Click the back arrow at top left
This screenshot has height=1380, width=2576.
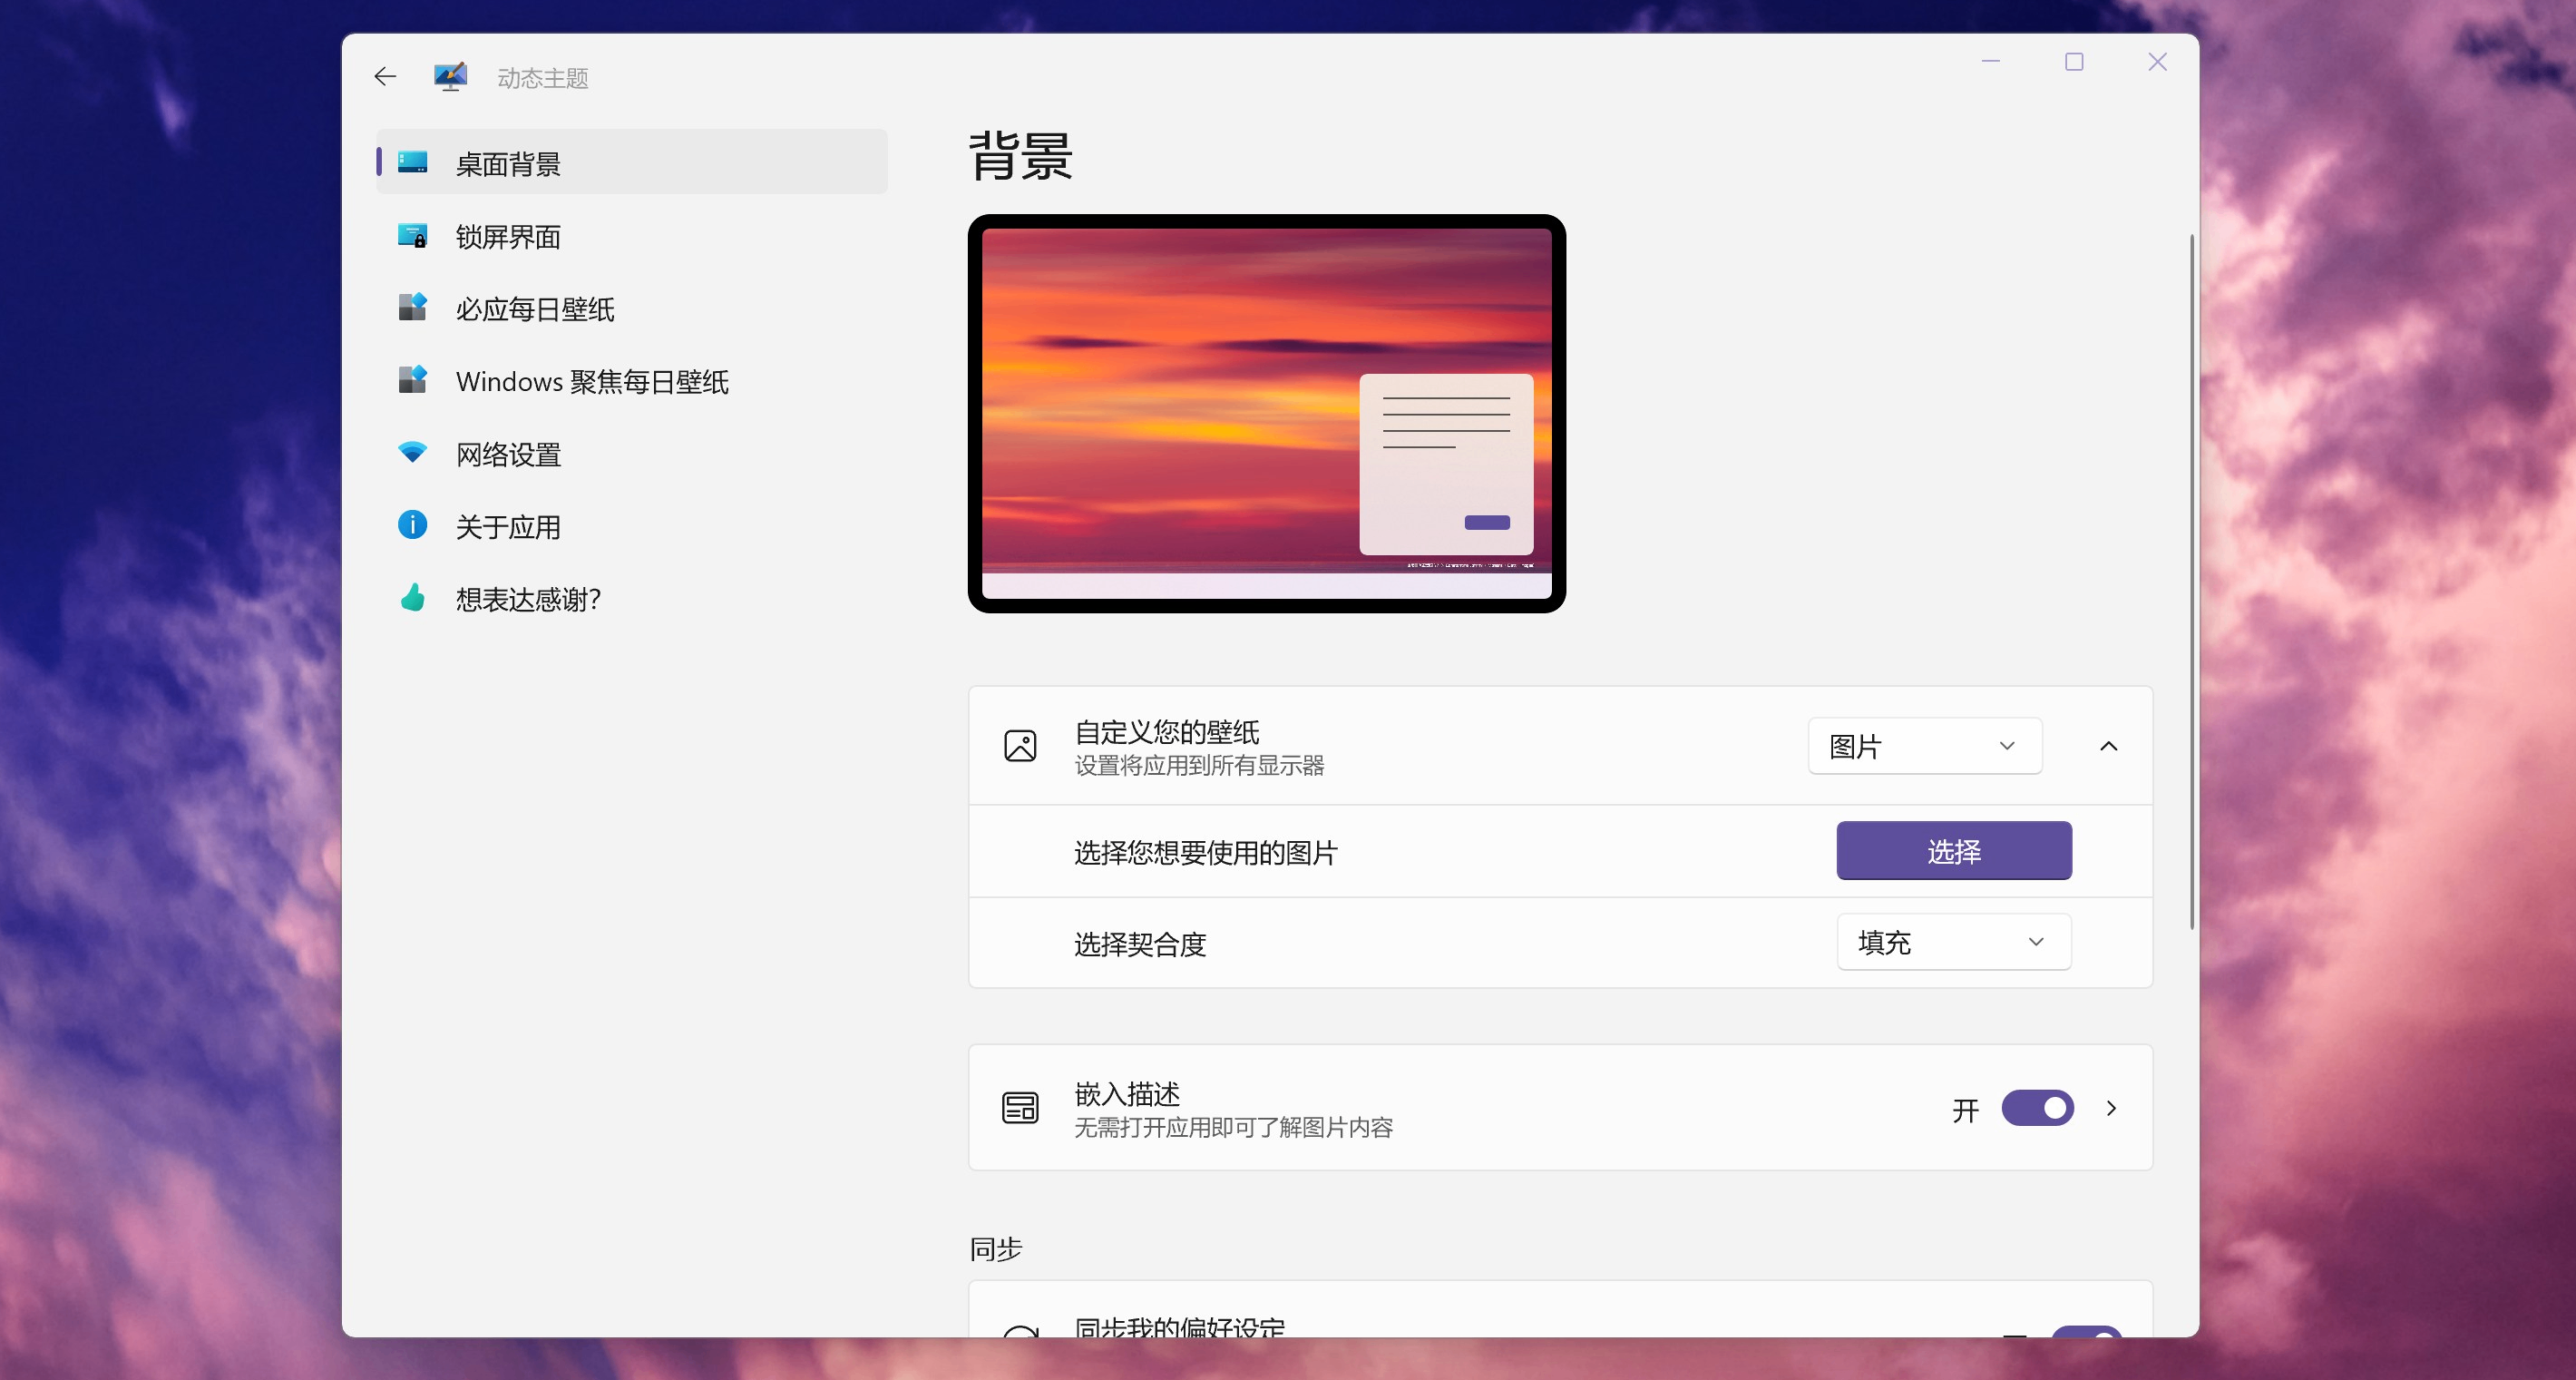[x=385, y=76]
